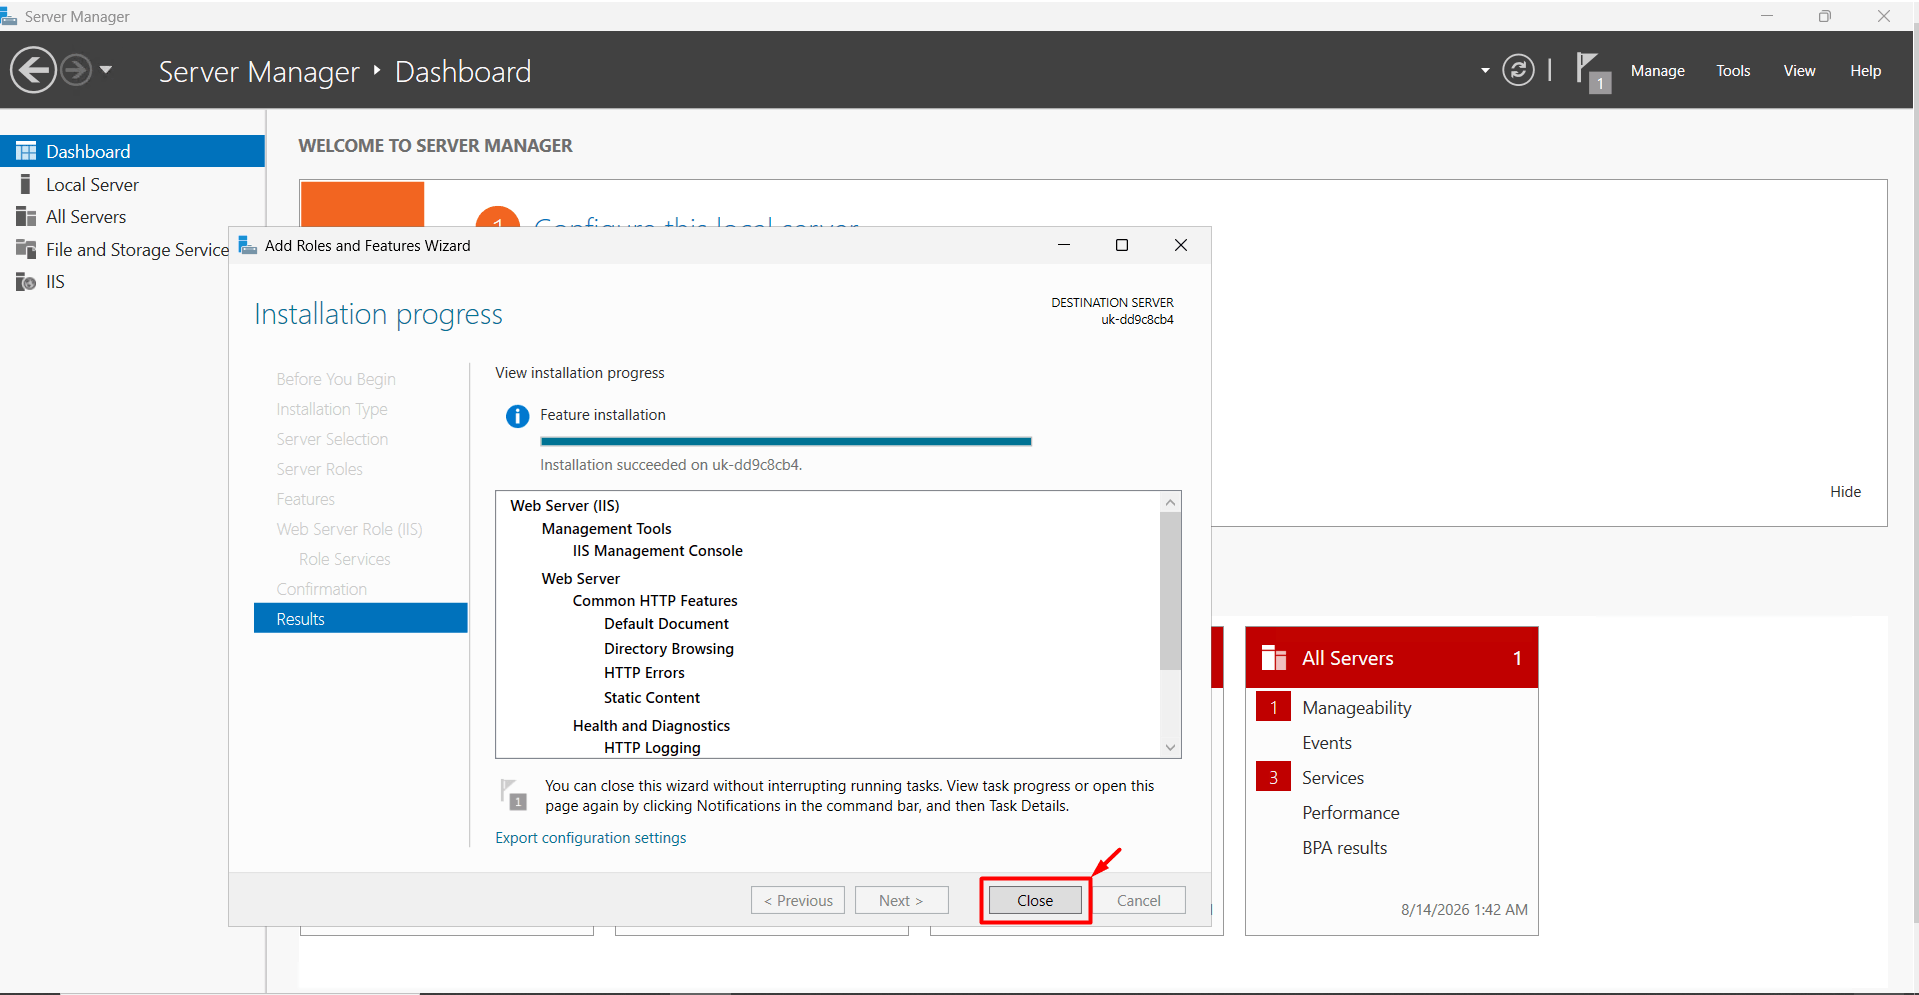
Task: Click the Feature installation info icon
Action: 517,416
